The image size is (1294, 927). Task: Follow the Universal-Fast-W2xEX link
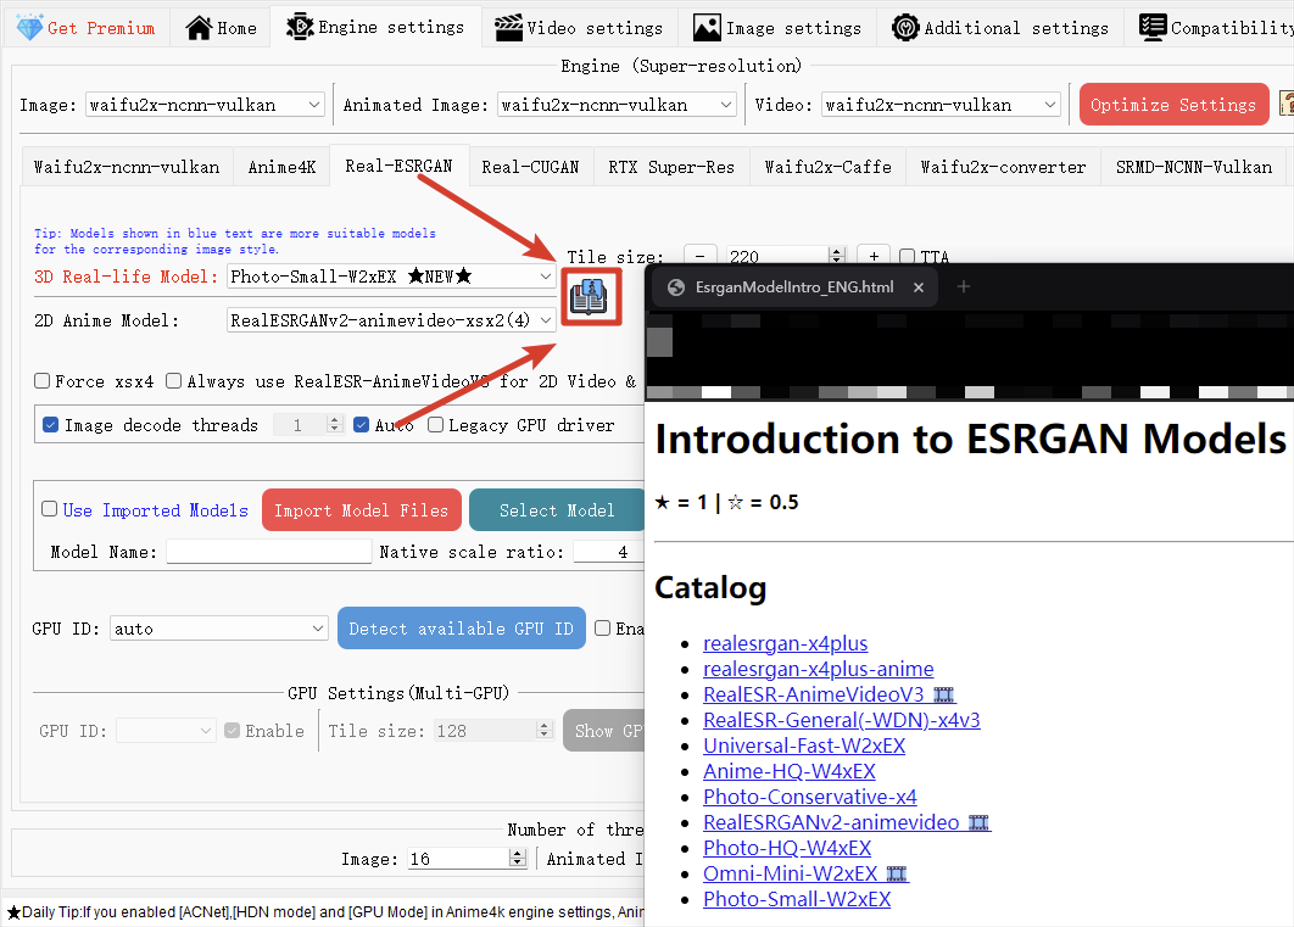[x=804, y=746]
